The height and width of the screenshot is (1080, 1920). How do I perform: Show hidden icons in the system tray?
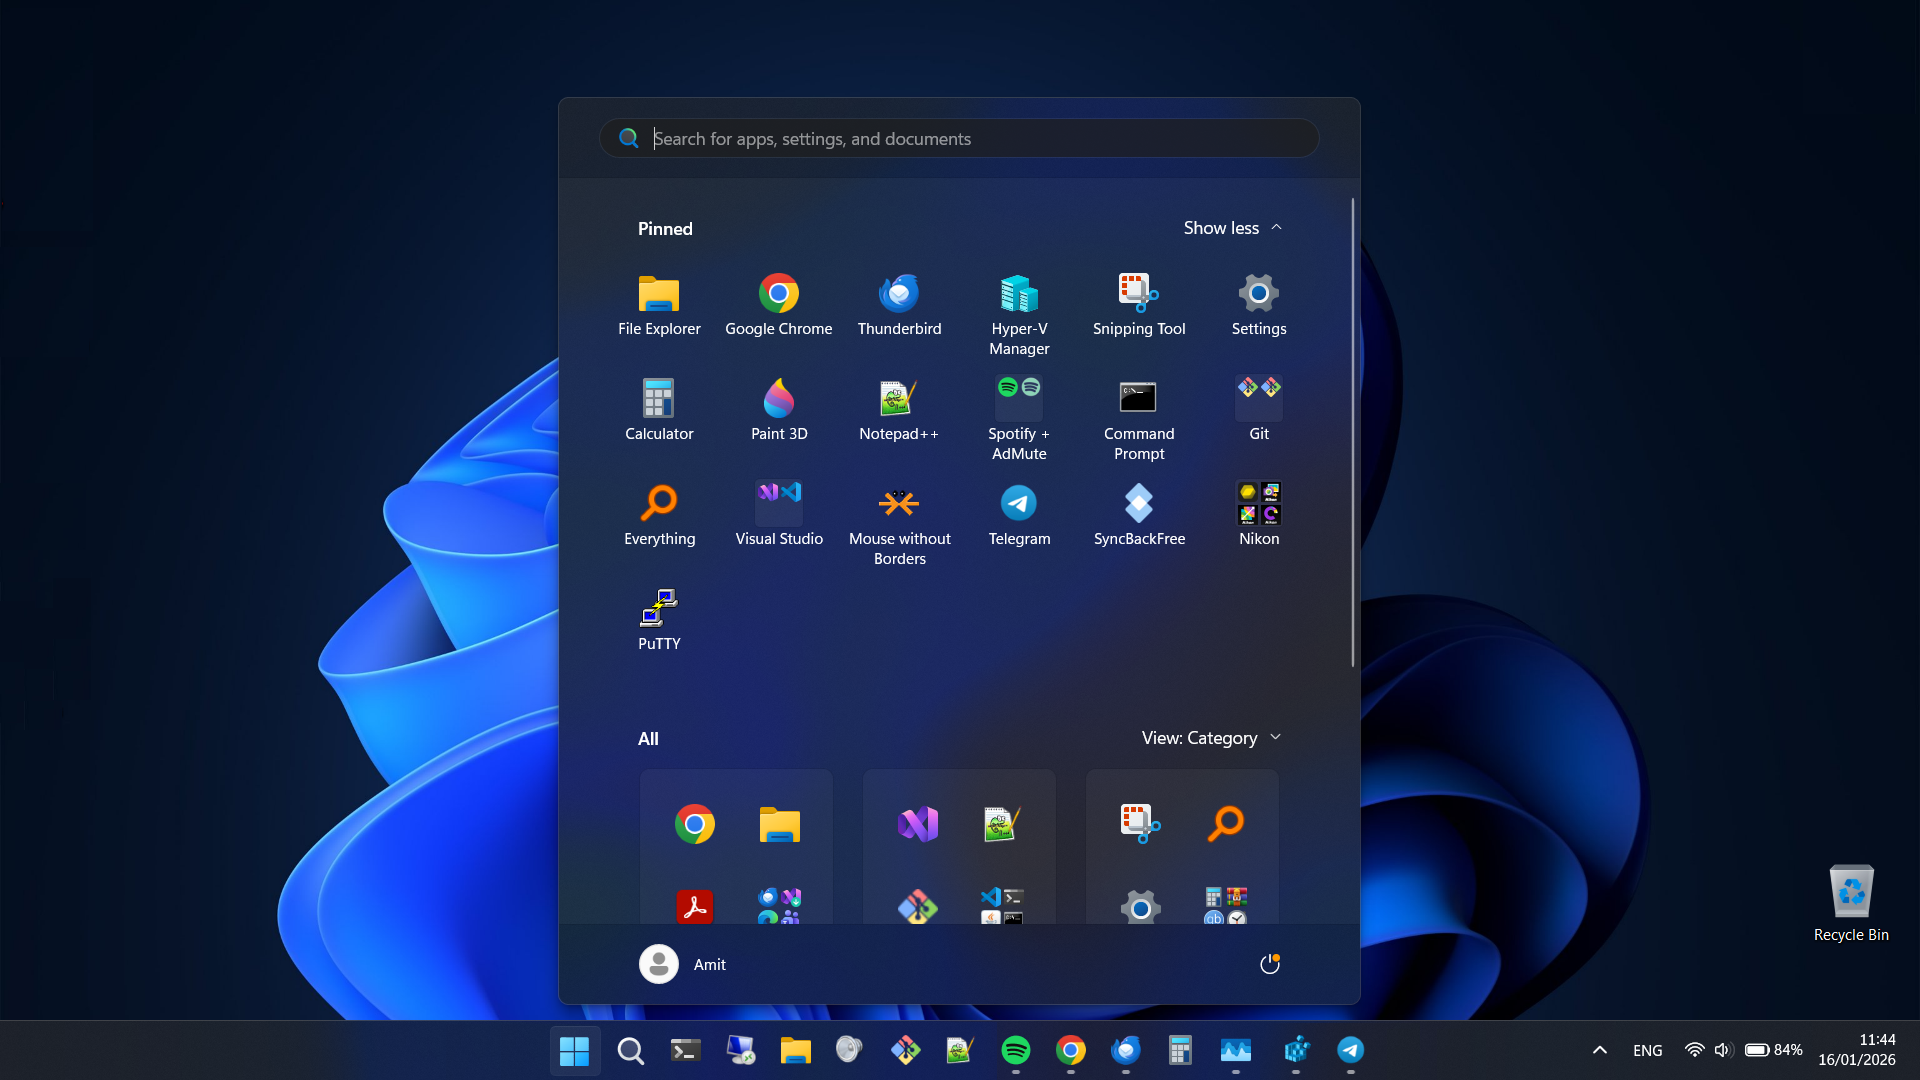point(1600,1050)
